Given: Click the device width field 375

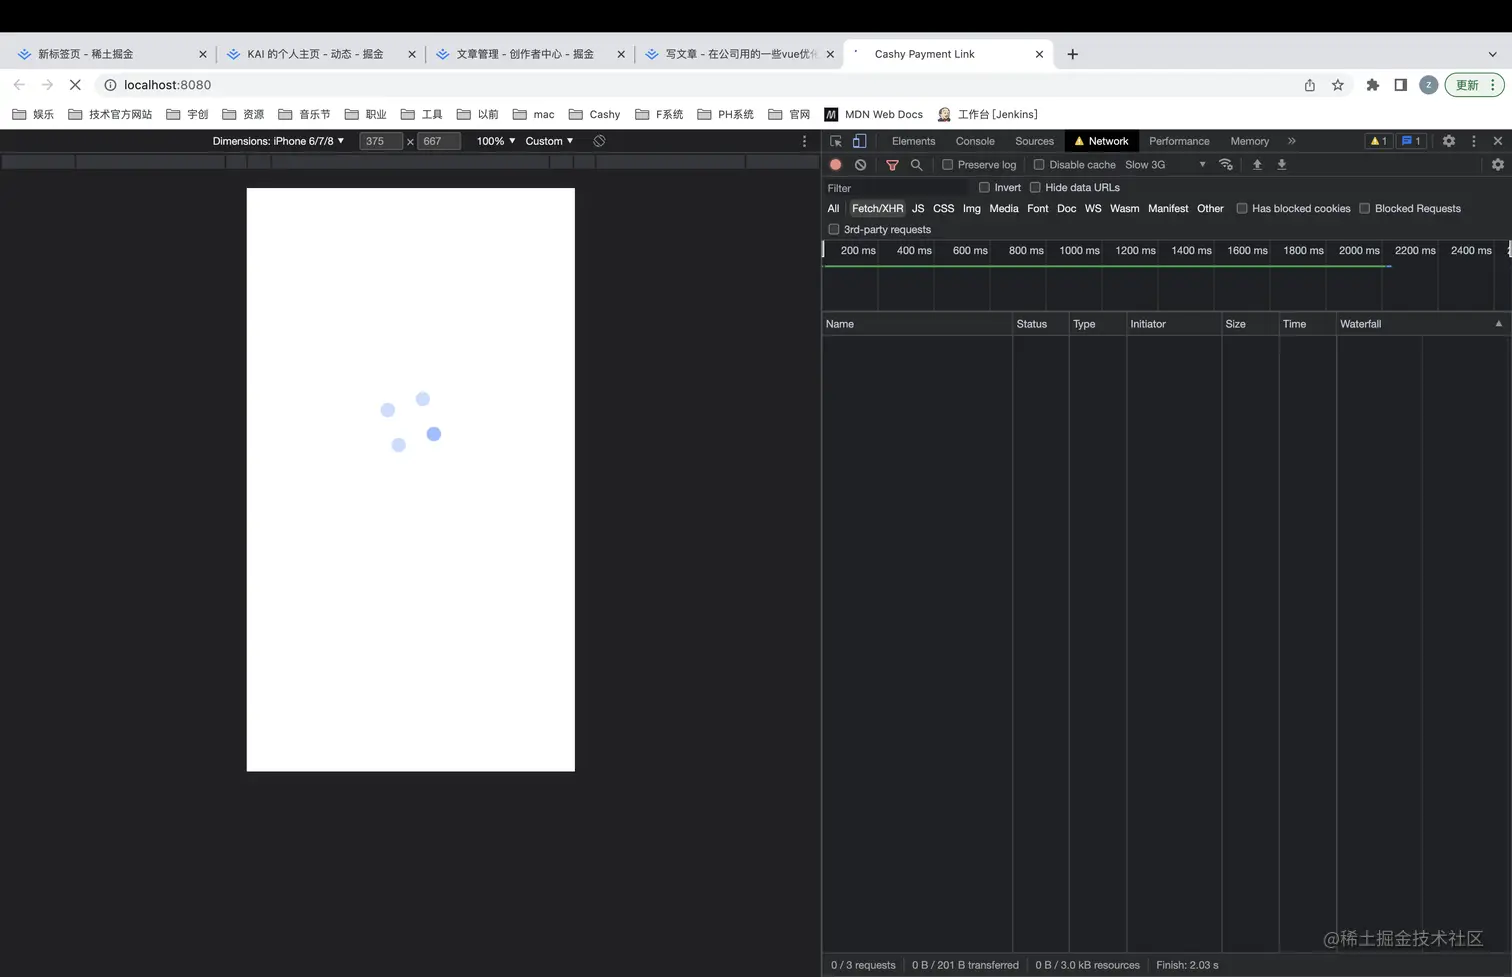Looking at the screenshot, I should [380, 141].
